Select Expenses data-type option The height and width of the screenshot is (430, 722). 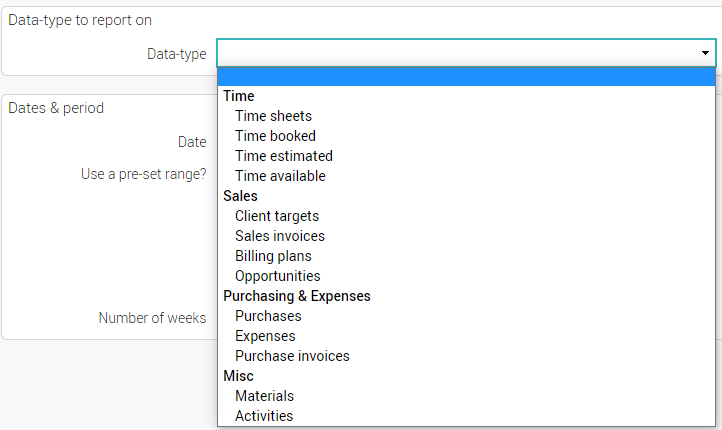click(265, 336)
